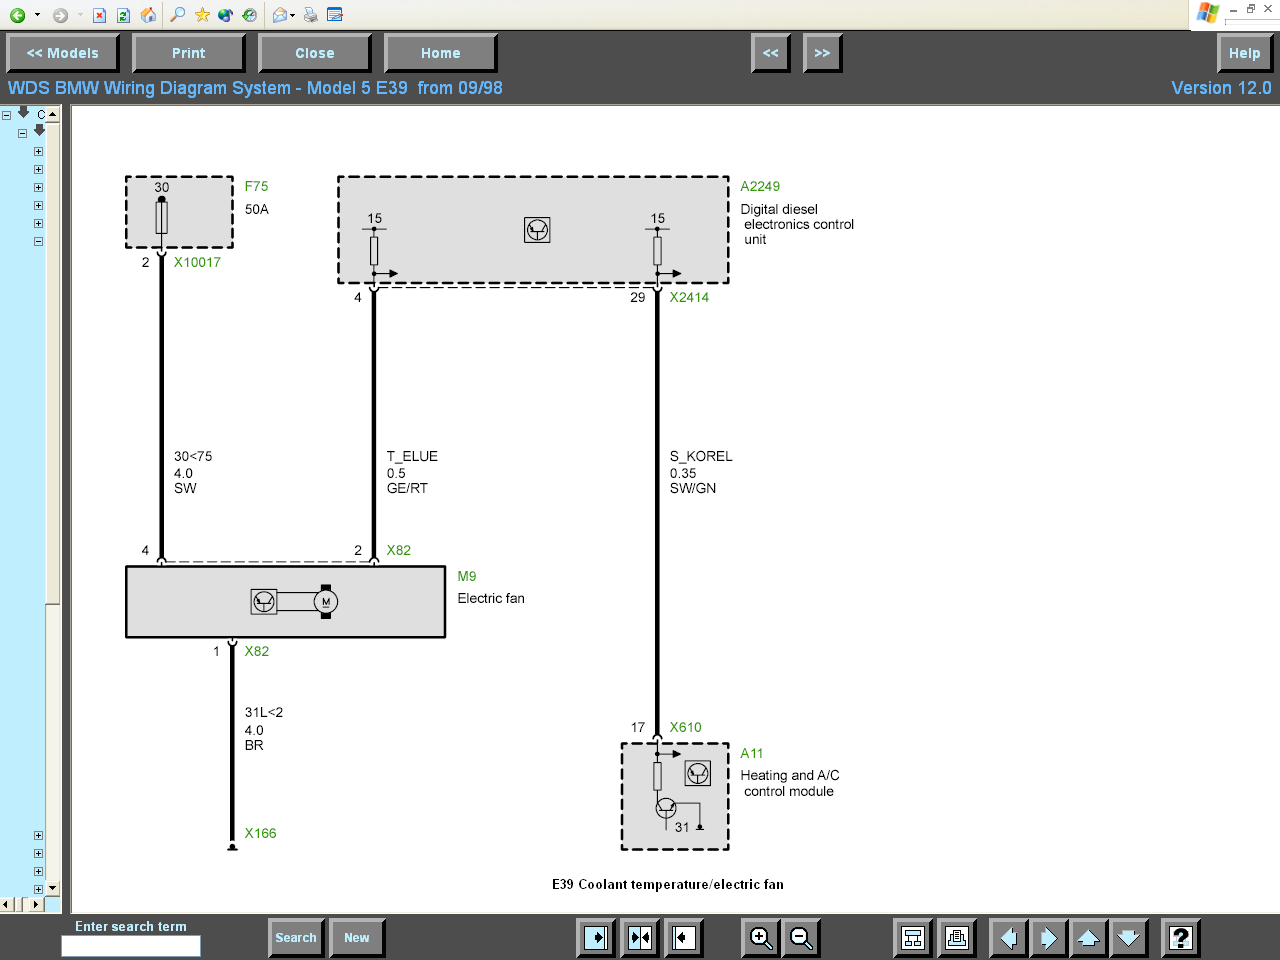Click the 31L<2 wire label
Screen dimensions: 1280x960
(x=264, y=712)
